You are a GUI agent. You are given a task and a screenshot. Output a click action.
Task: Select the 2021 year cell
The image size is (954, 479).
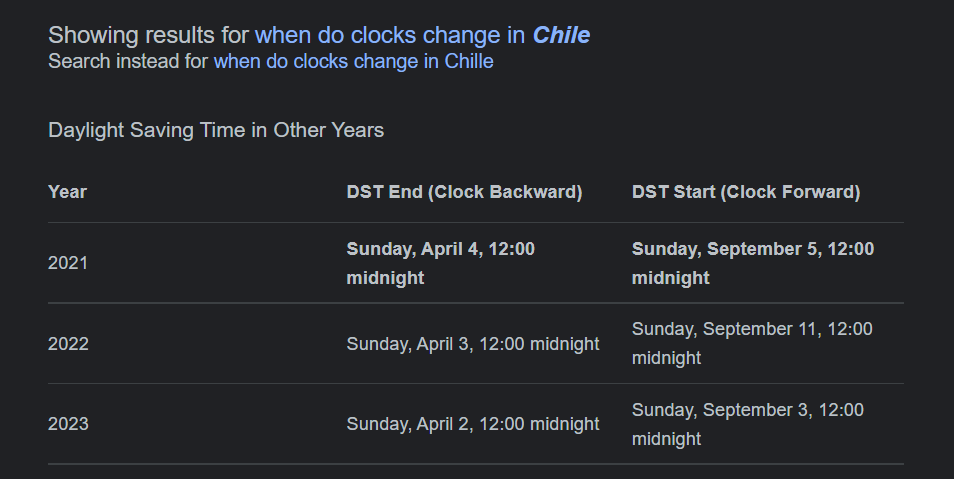(x=68, y=263)
